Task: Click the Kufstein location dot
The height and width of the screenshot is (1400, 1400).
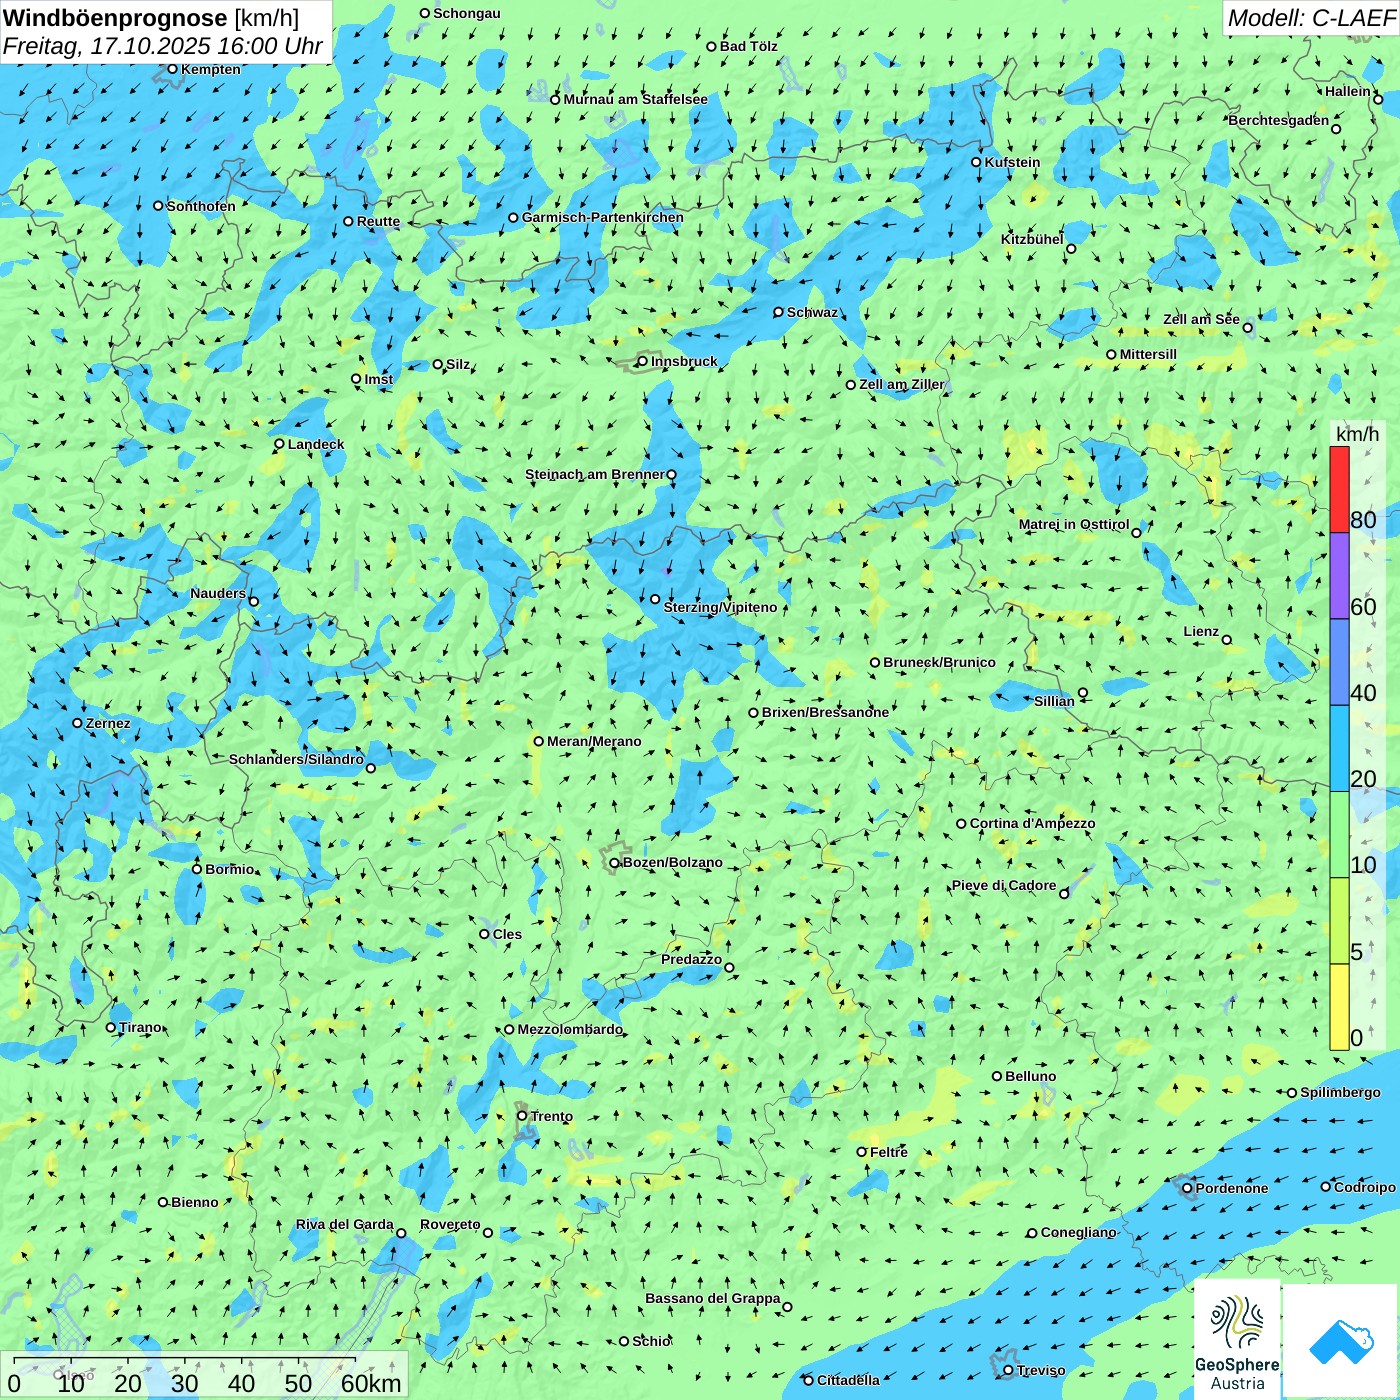Action: tap(976, 162)
